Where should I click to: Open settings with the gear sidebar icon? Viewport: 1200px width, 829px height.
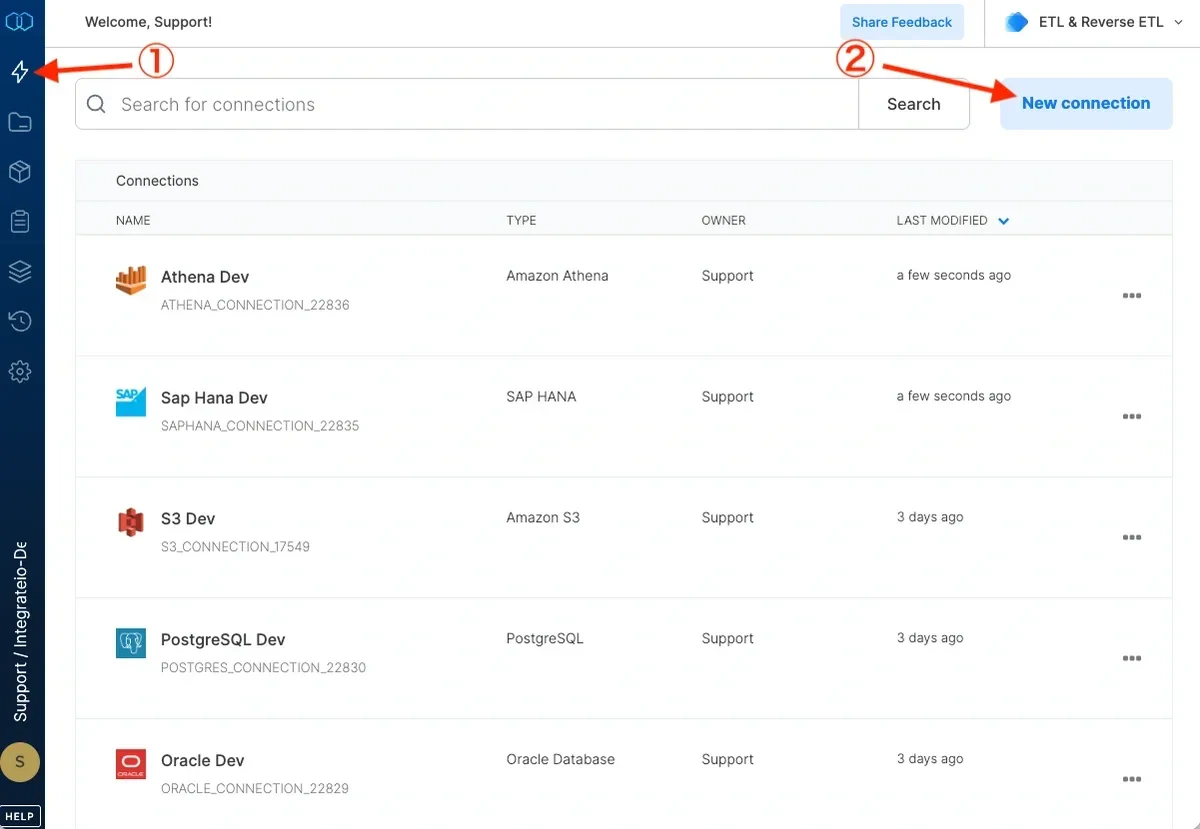(21, 371)
